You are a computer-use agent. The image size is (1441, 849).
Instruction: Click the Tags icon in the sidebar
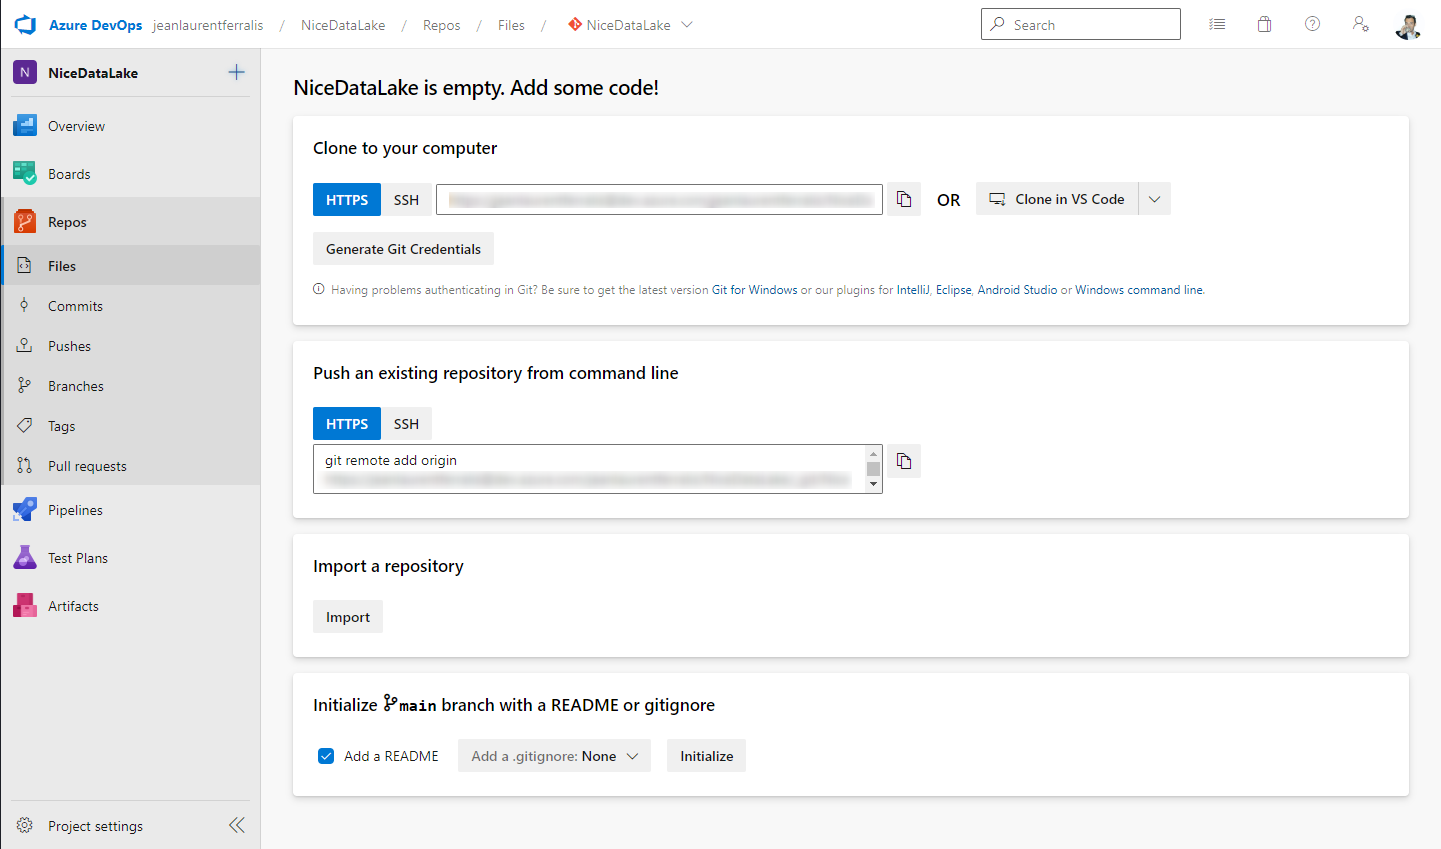click(x=25, y=426)
